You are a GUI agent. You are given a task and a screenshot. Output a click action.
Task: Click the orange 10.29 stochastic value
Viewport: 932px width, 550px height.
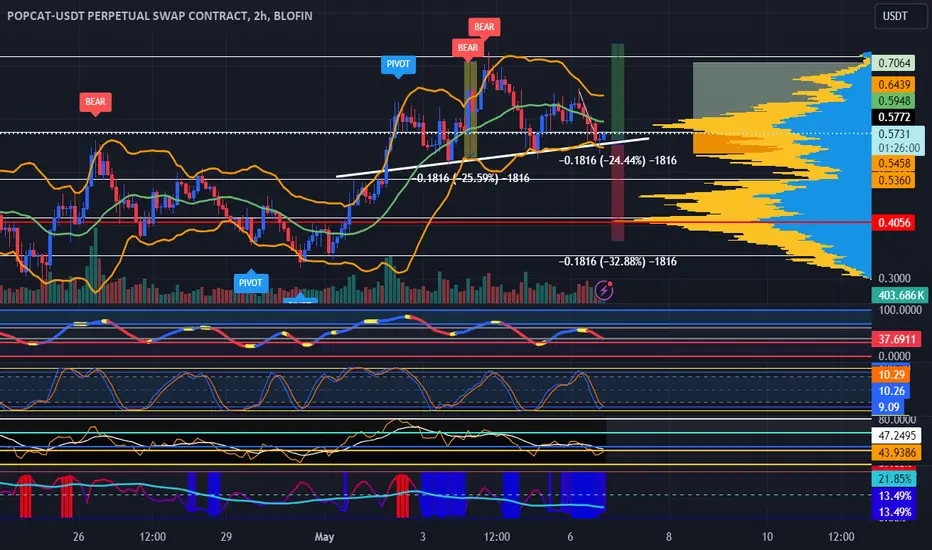(x=892, y=375)
